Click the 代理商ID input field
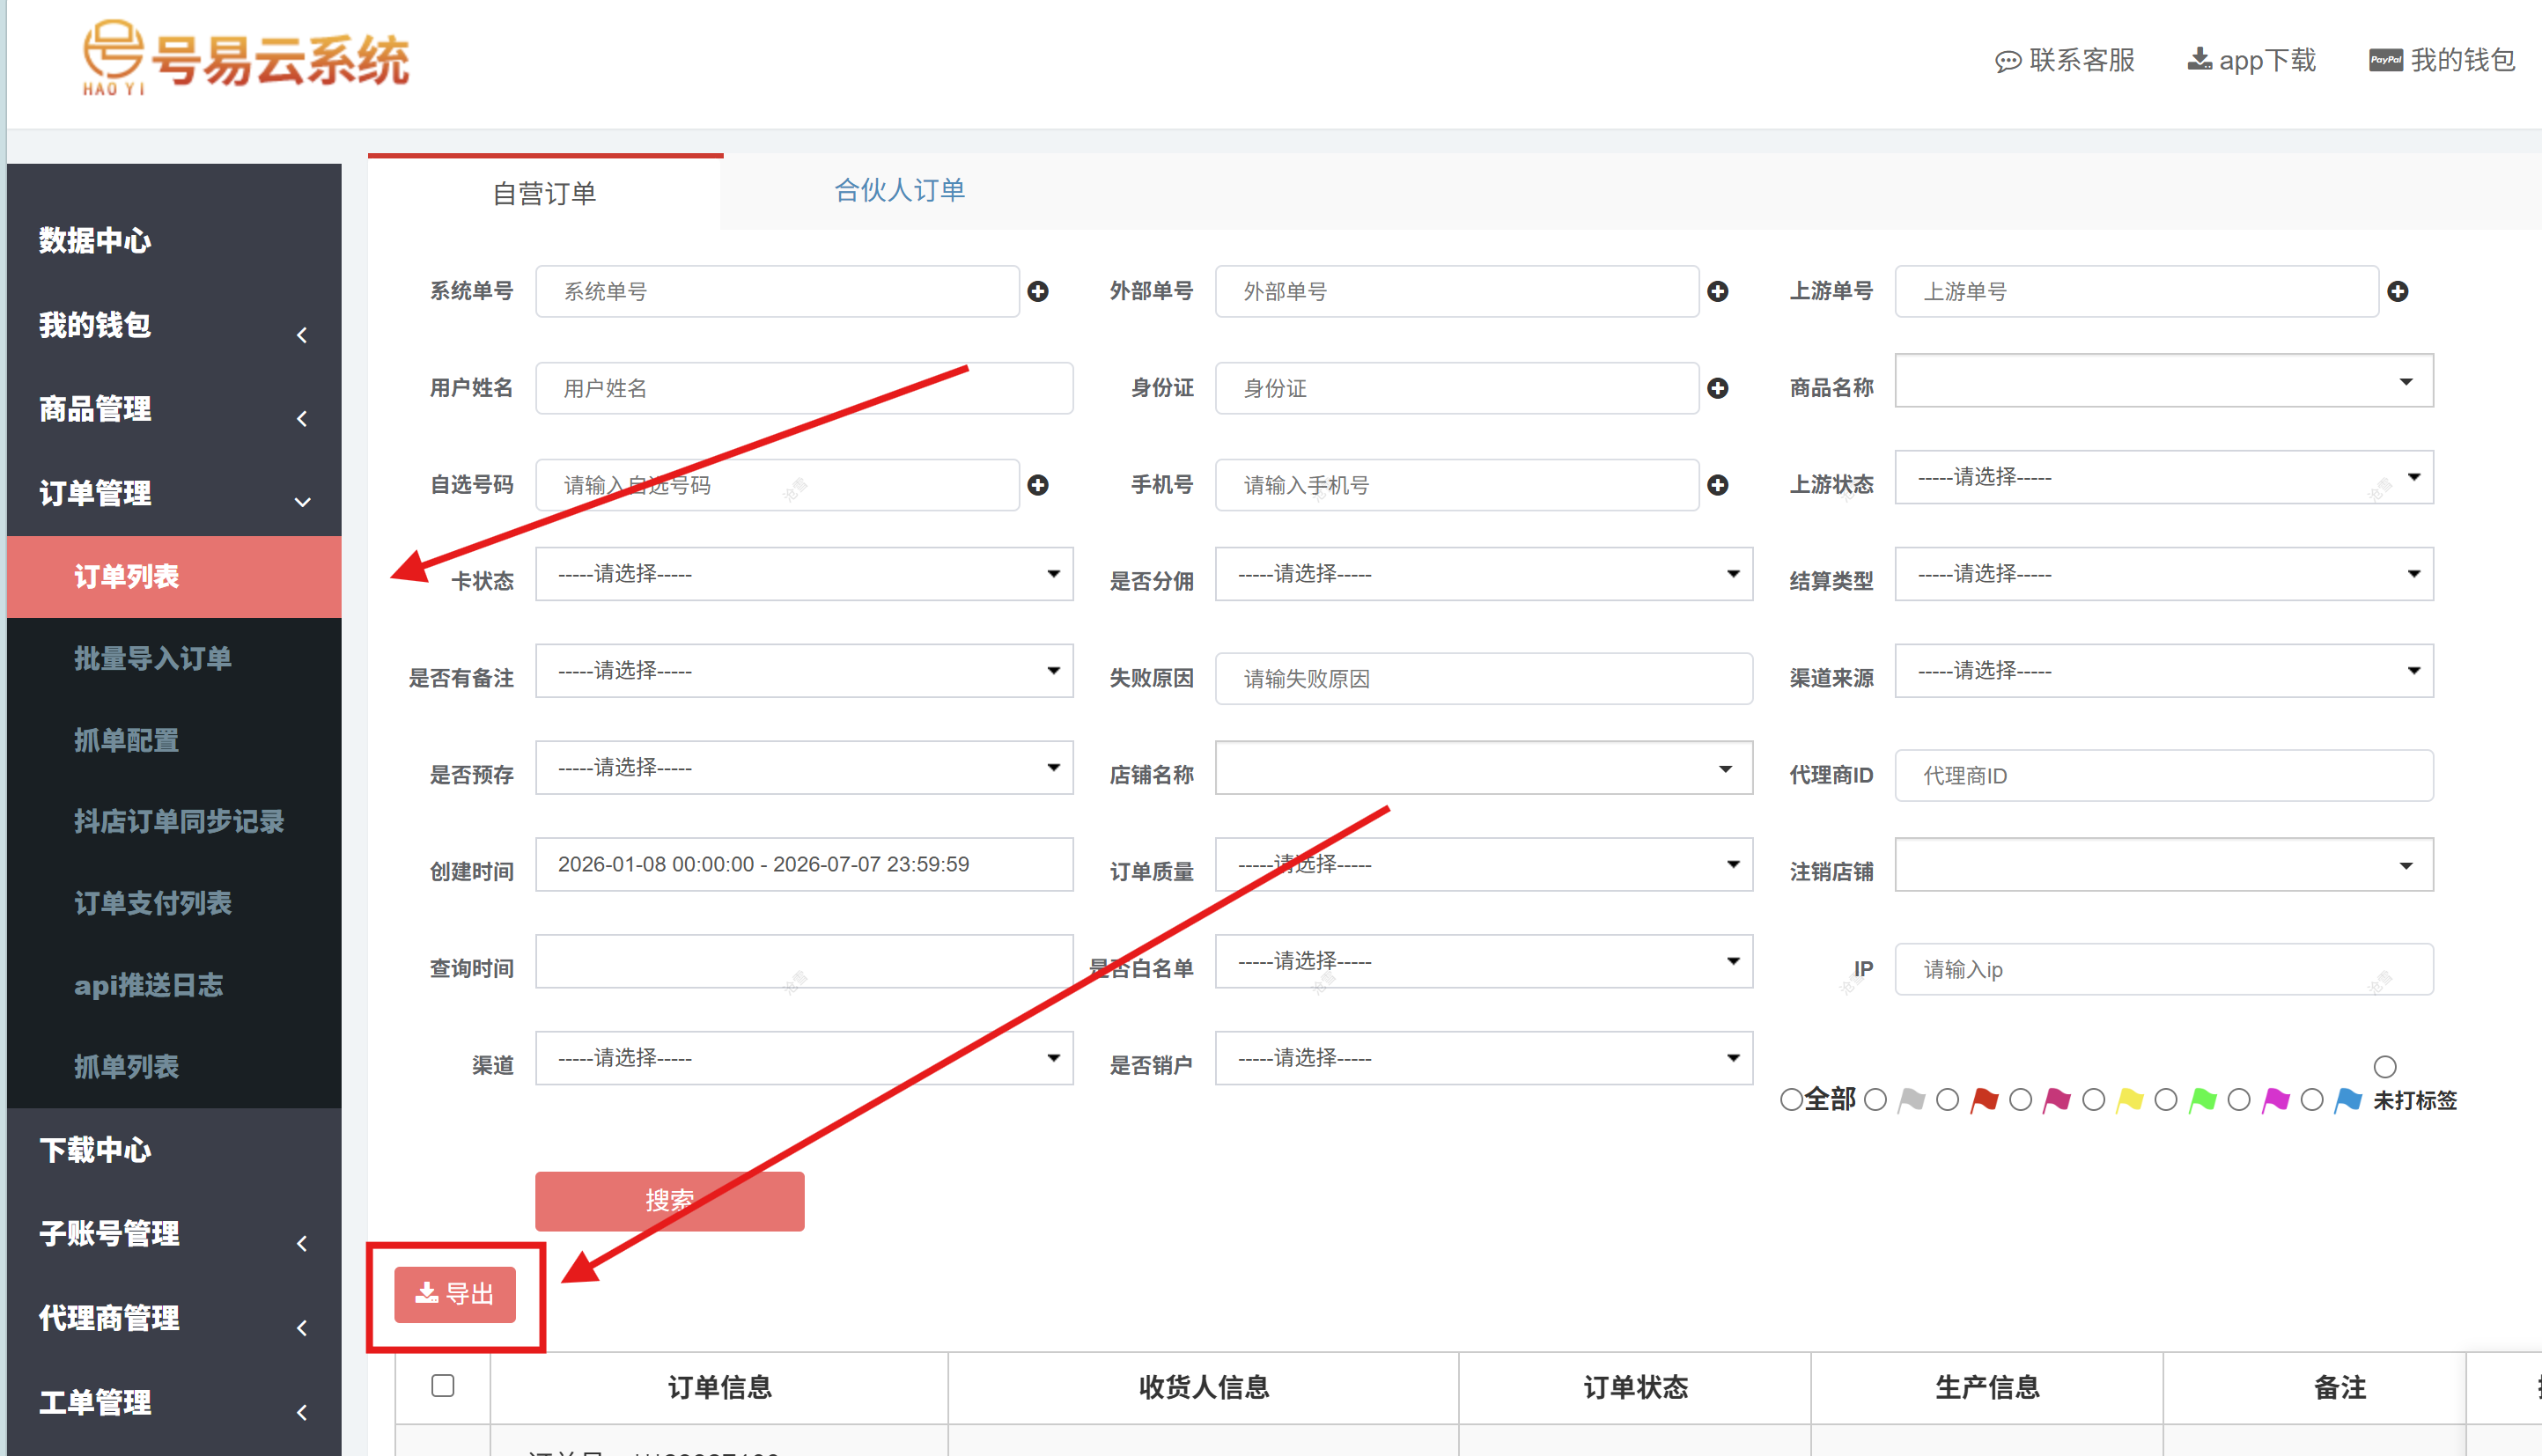The width and height of the screenshot is (2542, 1456). [x=2164, y=775]
